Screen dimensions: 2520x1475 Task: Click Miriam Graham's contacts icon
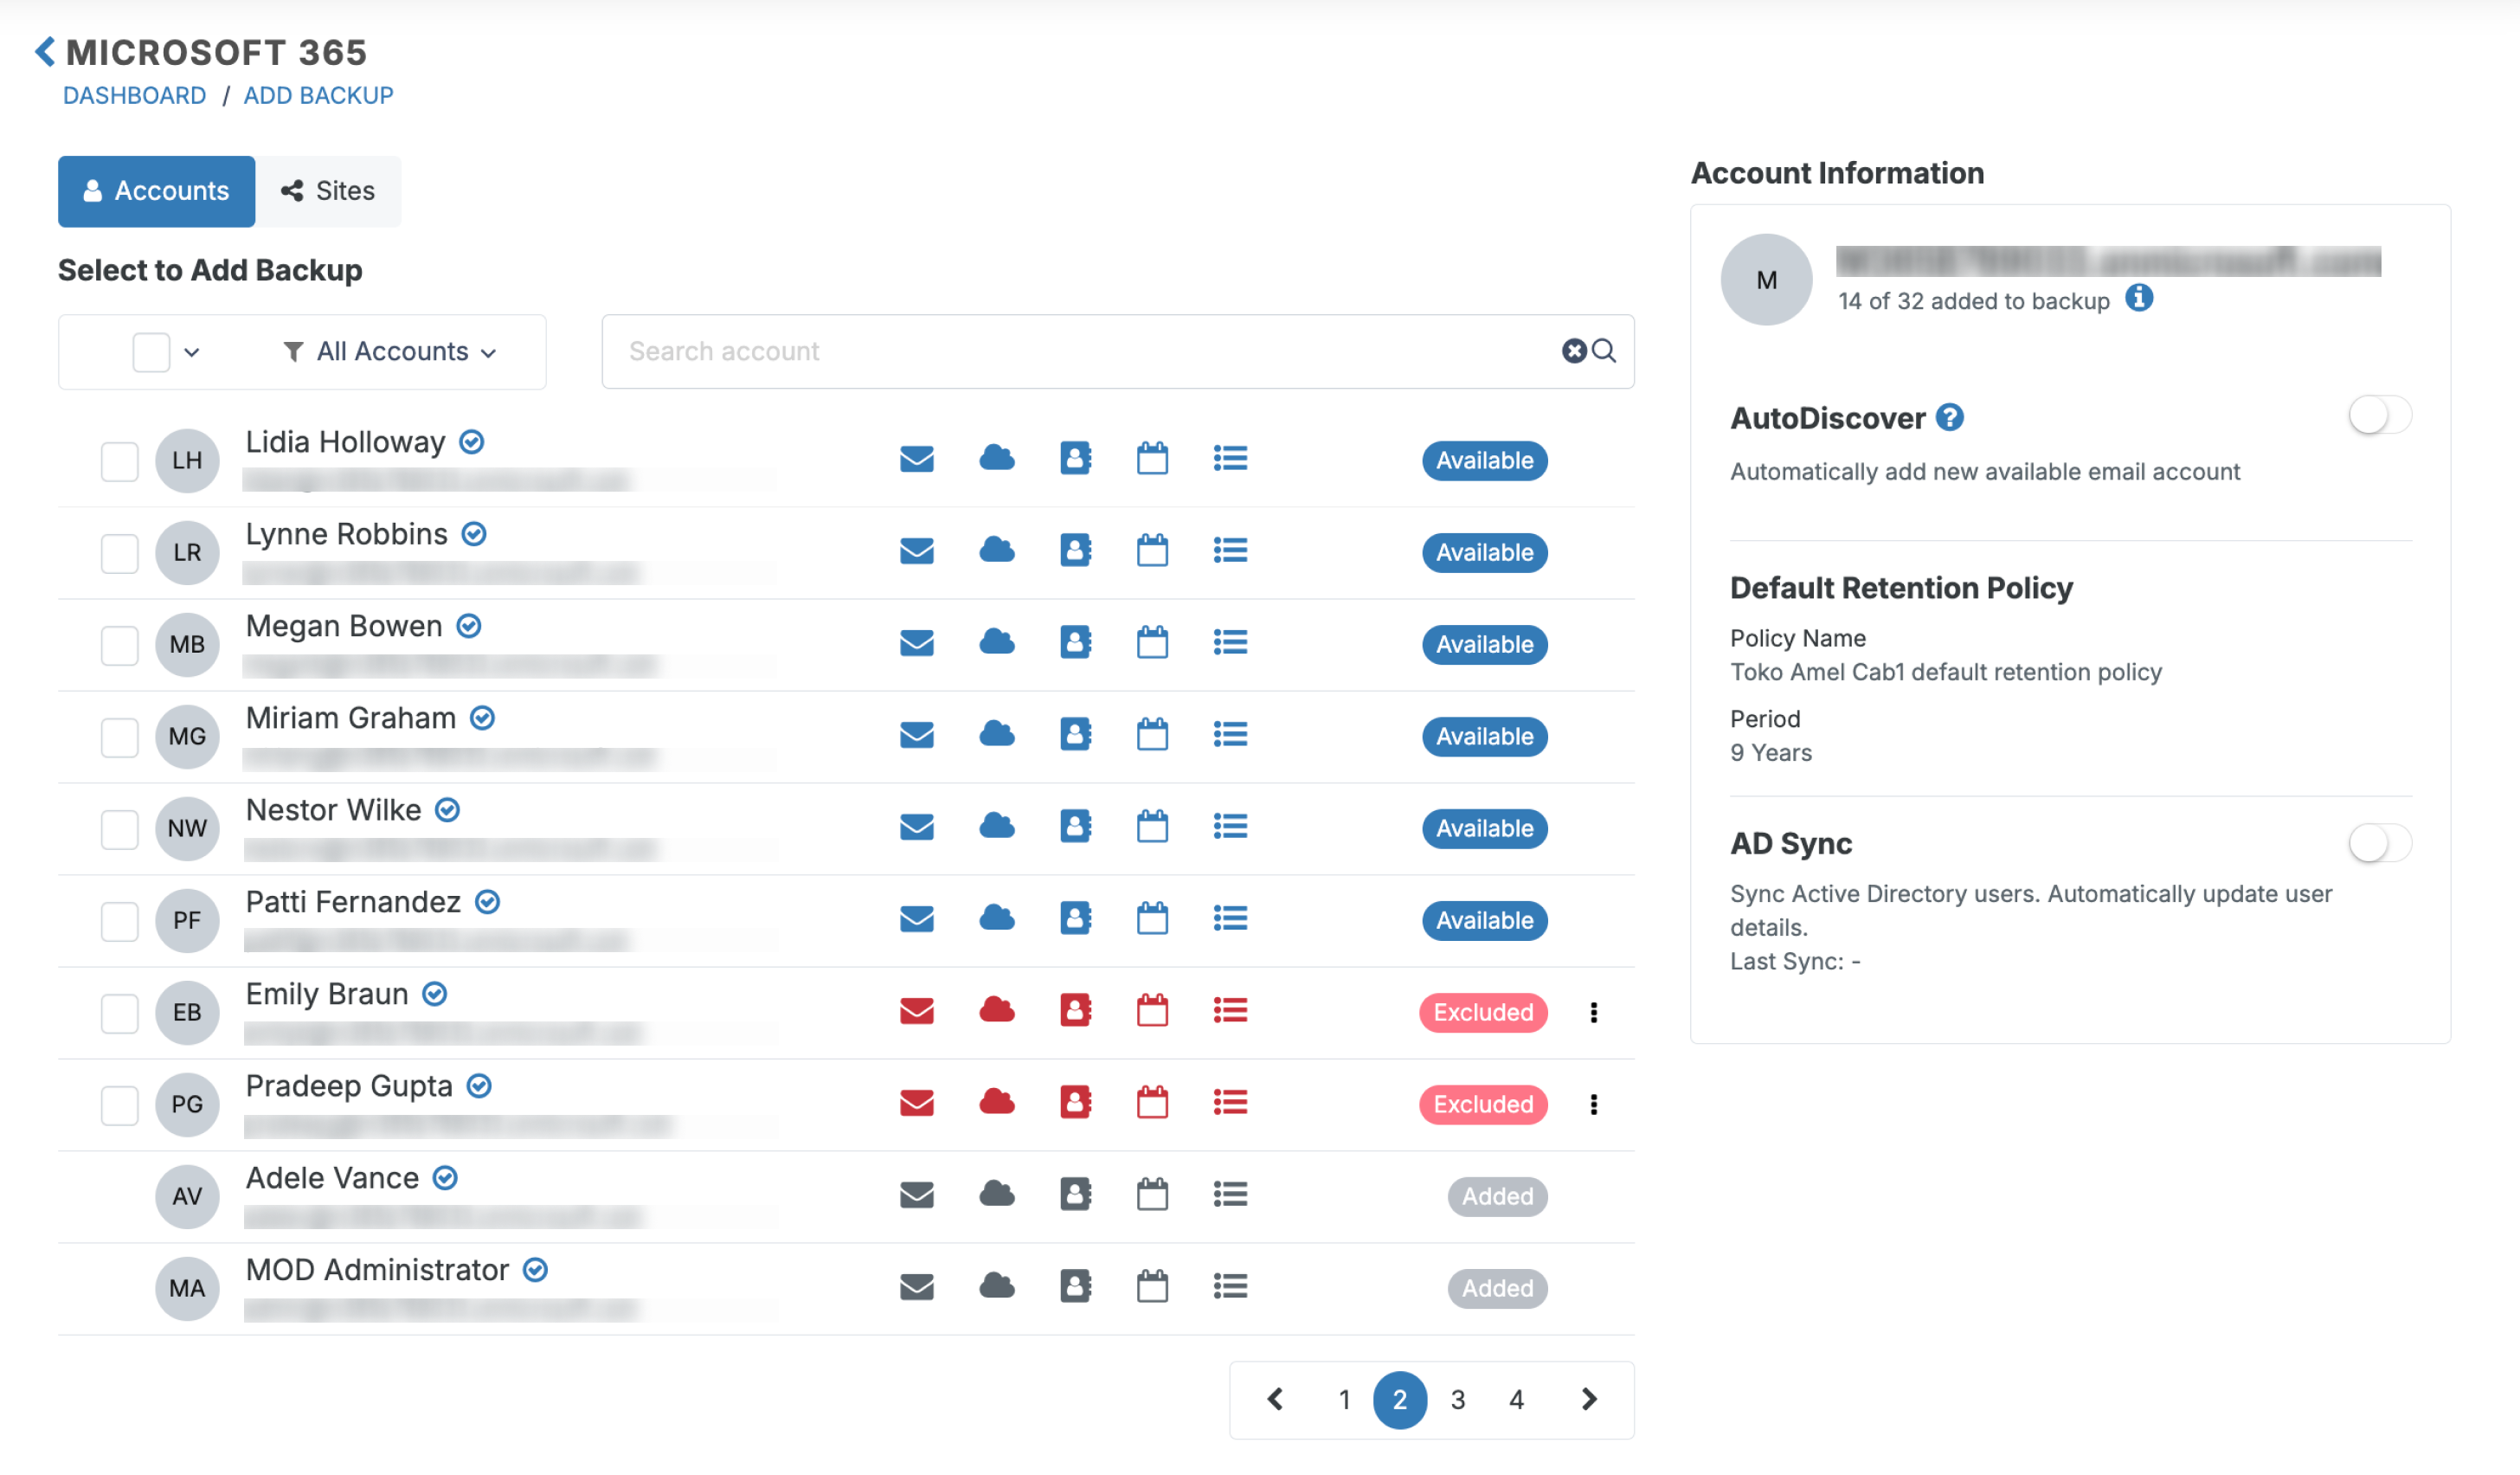pyautogui.click(x=1076, y=734)
